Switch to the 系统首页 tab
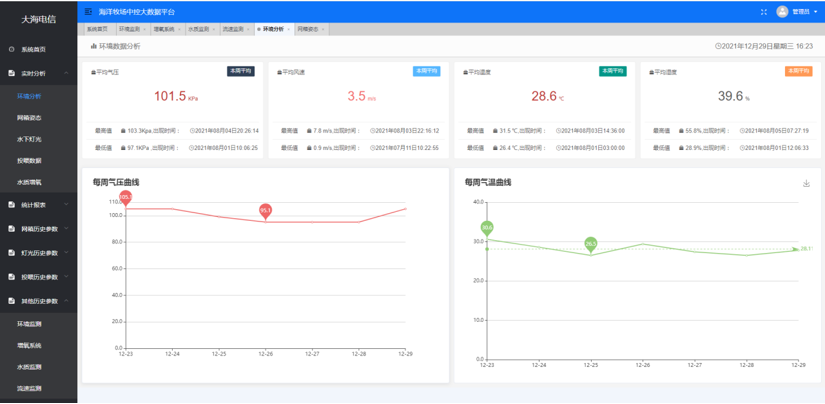The width and height of the screenshot is (825, 404). point(97,30)
